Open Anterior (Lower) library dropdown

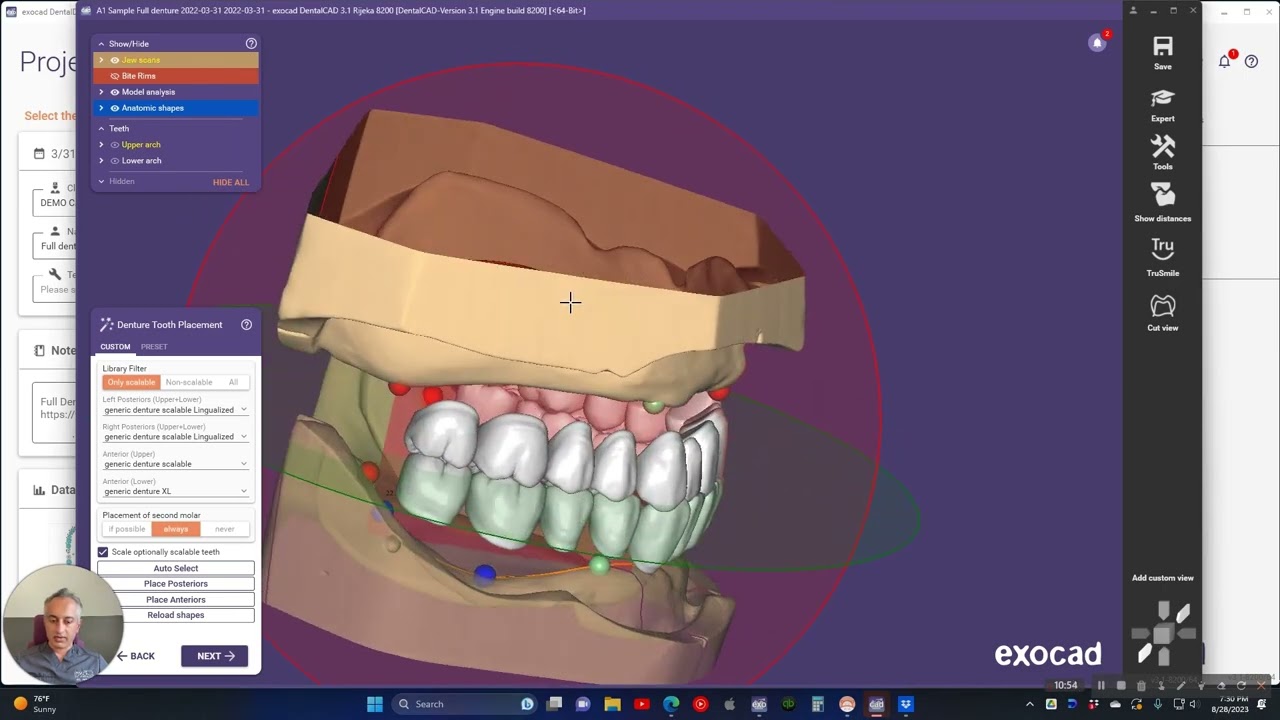point(175,491)
